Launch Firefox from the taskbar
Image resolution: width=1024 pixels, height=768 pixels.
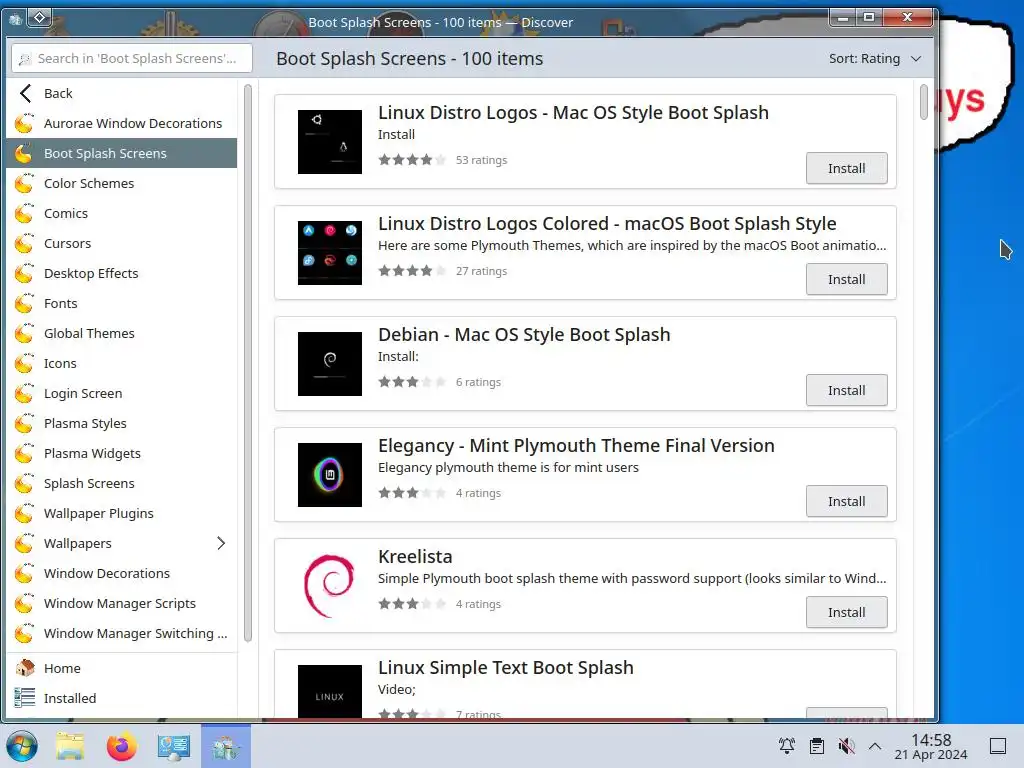point(121,746)
